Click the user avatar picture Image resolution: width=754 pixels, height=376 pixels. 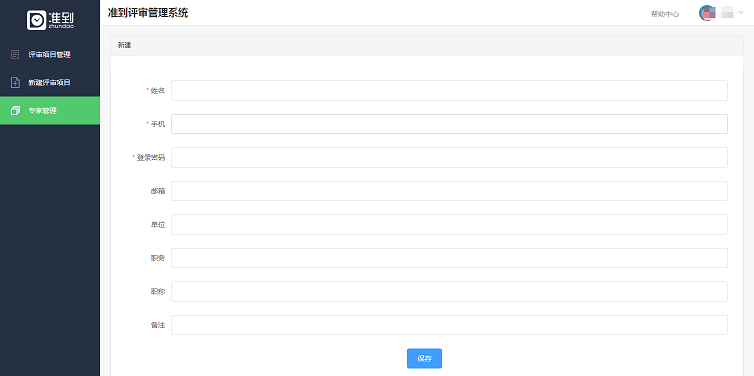pyautogui.click(x=707, y=13)
